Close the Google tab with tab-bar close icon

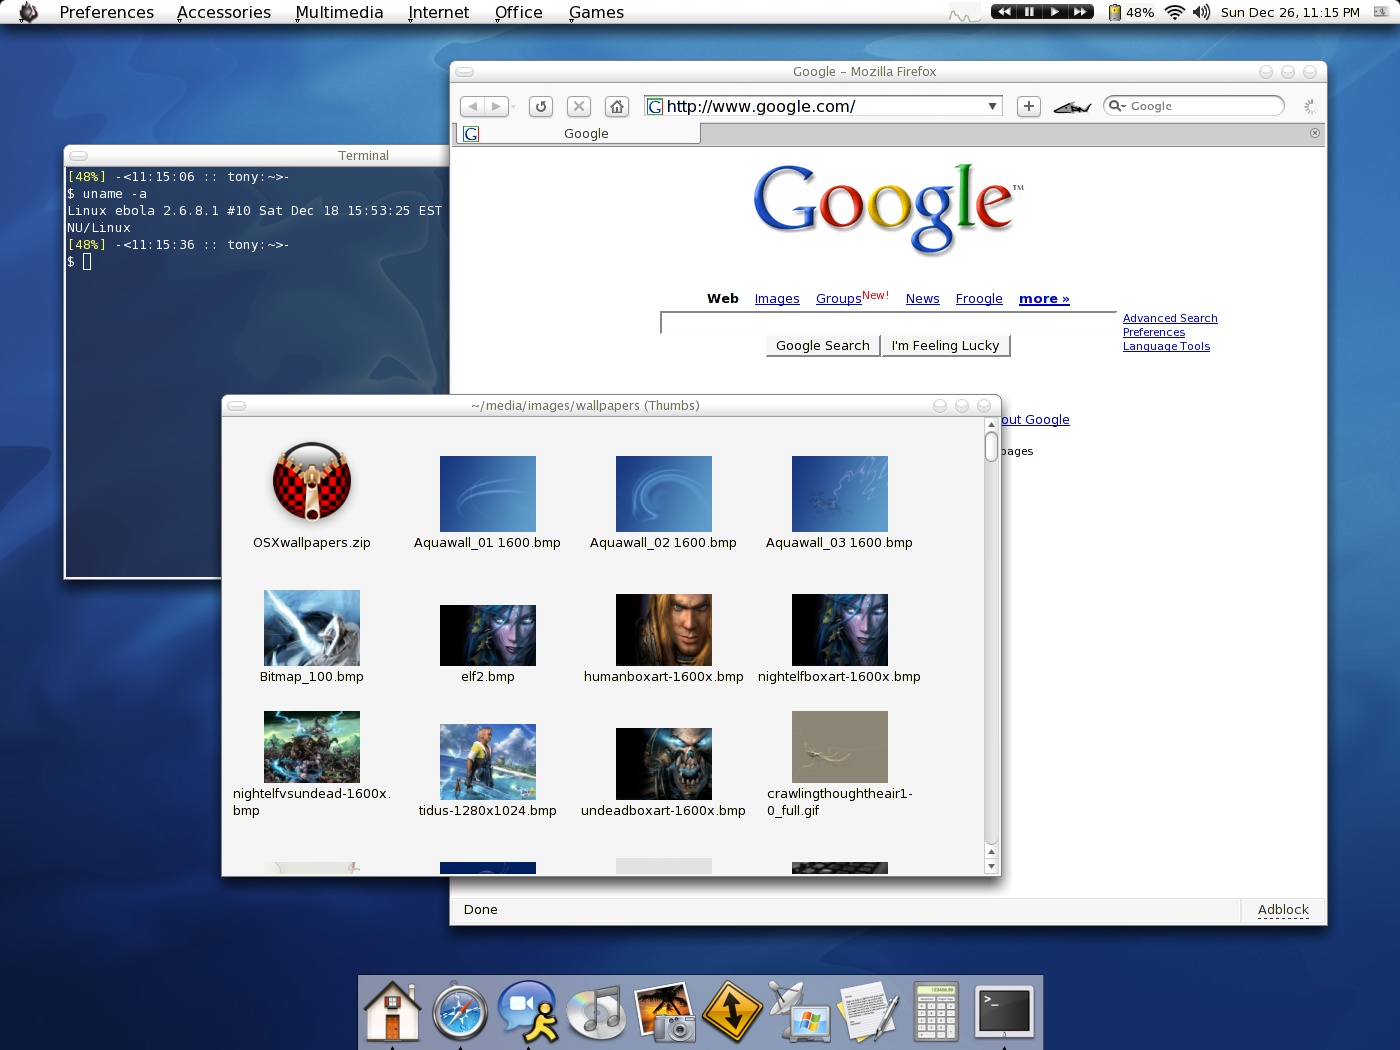coord(1315,133)
